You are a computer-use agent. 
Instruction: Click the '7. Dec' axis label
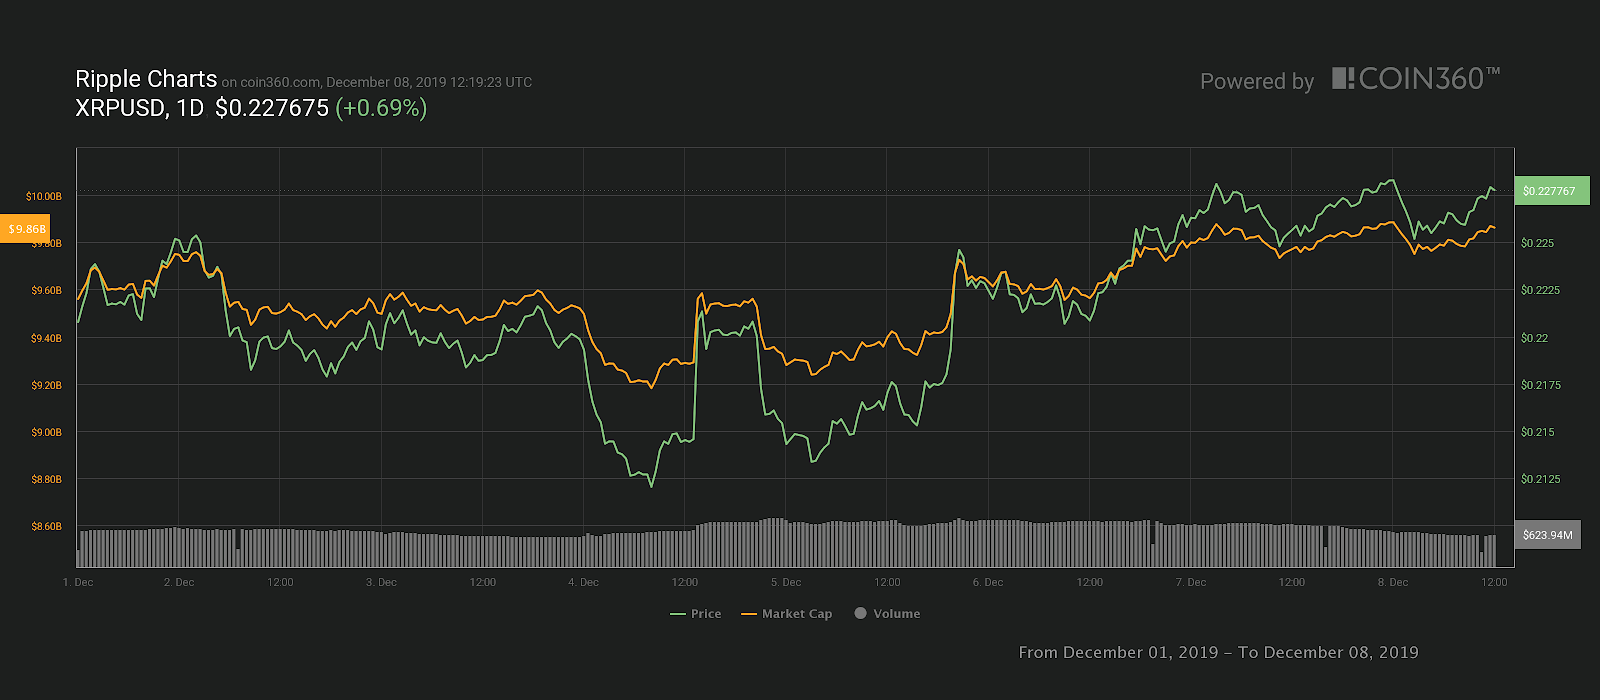[x=1191, y=582]
